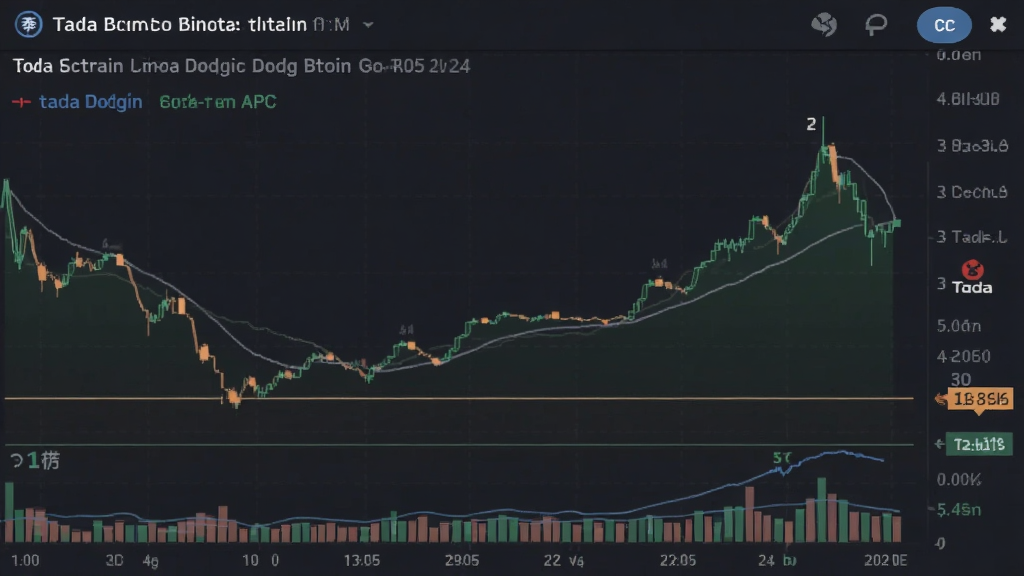
Task: Click the orange horizontal support line
Action: point(458,398)
